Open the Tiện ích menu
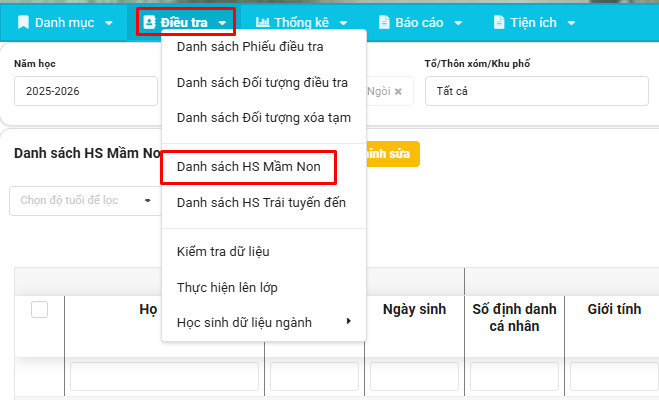 coord(534,22)
